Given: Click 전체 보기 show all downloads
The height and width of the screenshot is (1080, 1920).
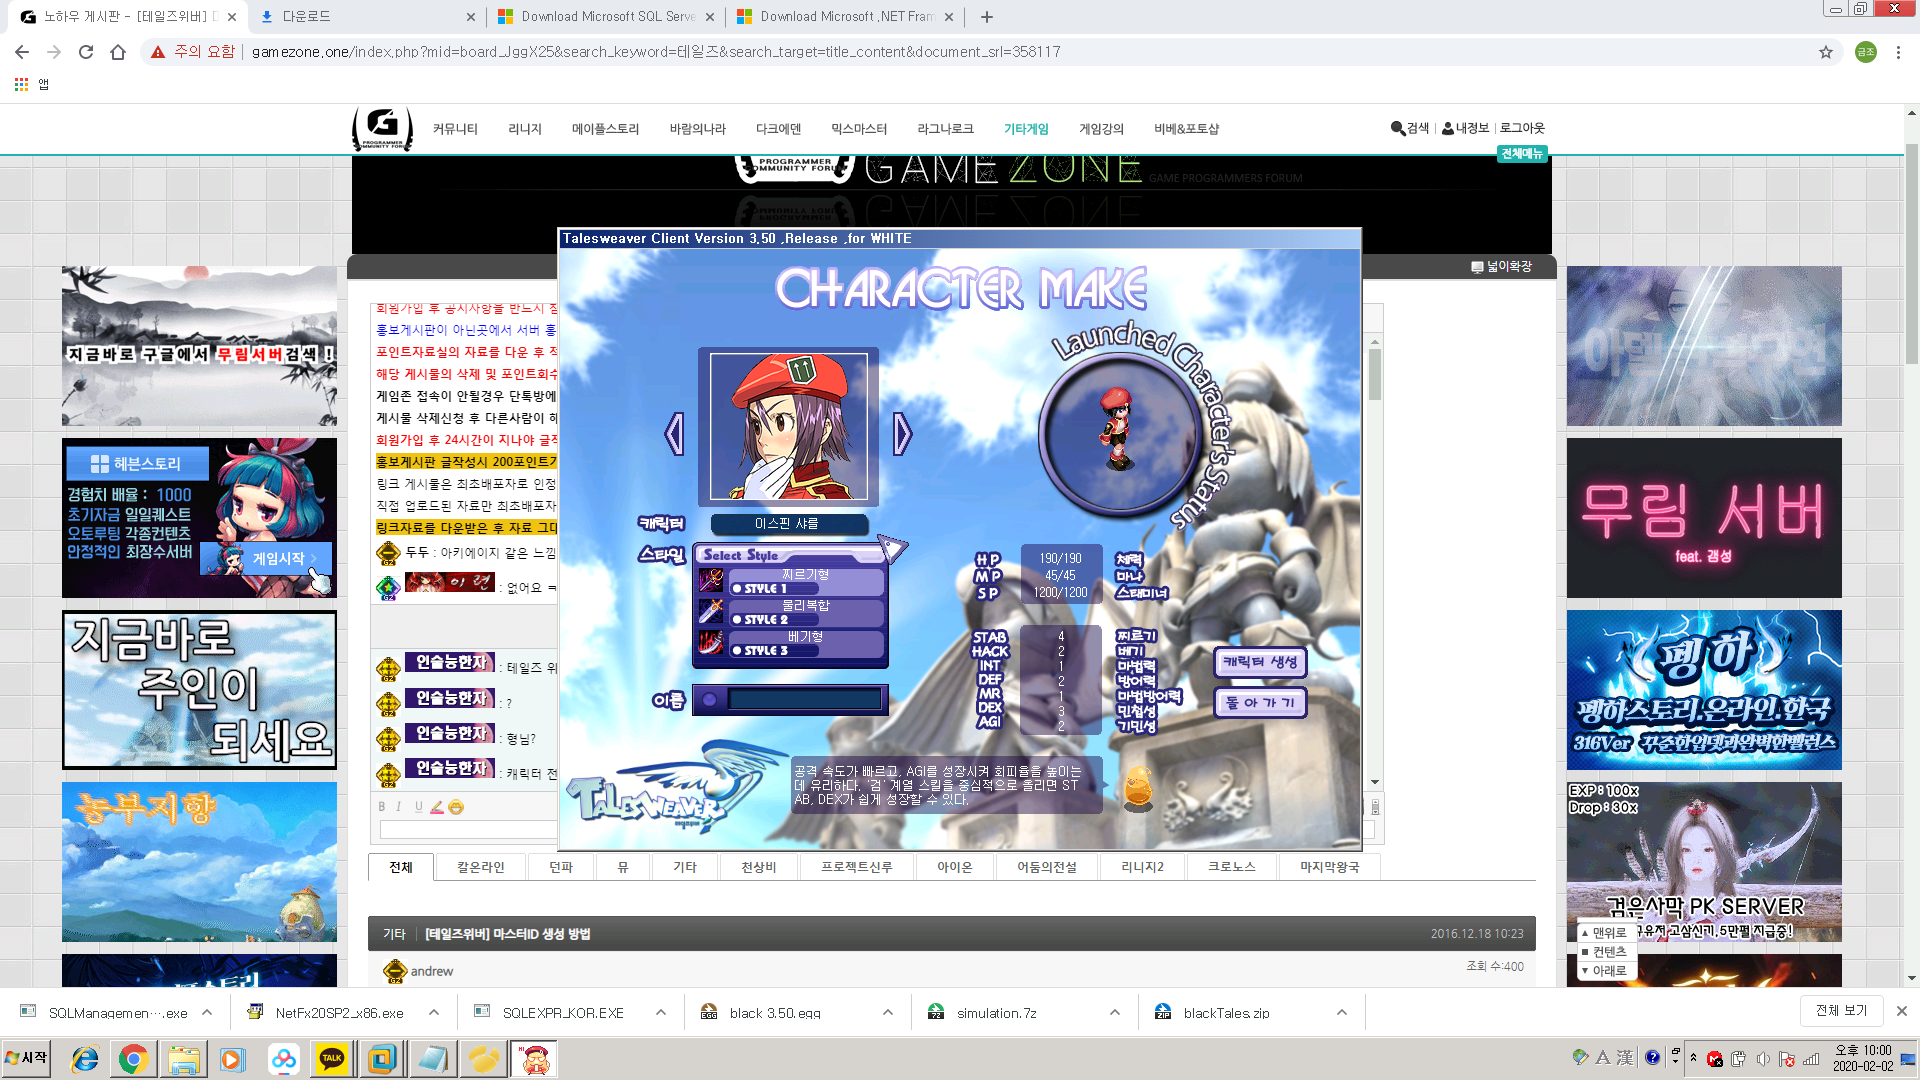Looking at the screenshot, I should 1841,1011.
